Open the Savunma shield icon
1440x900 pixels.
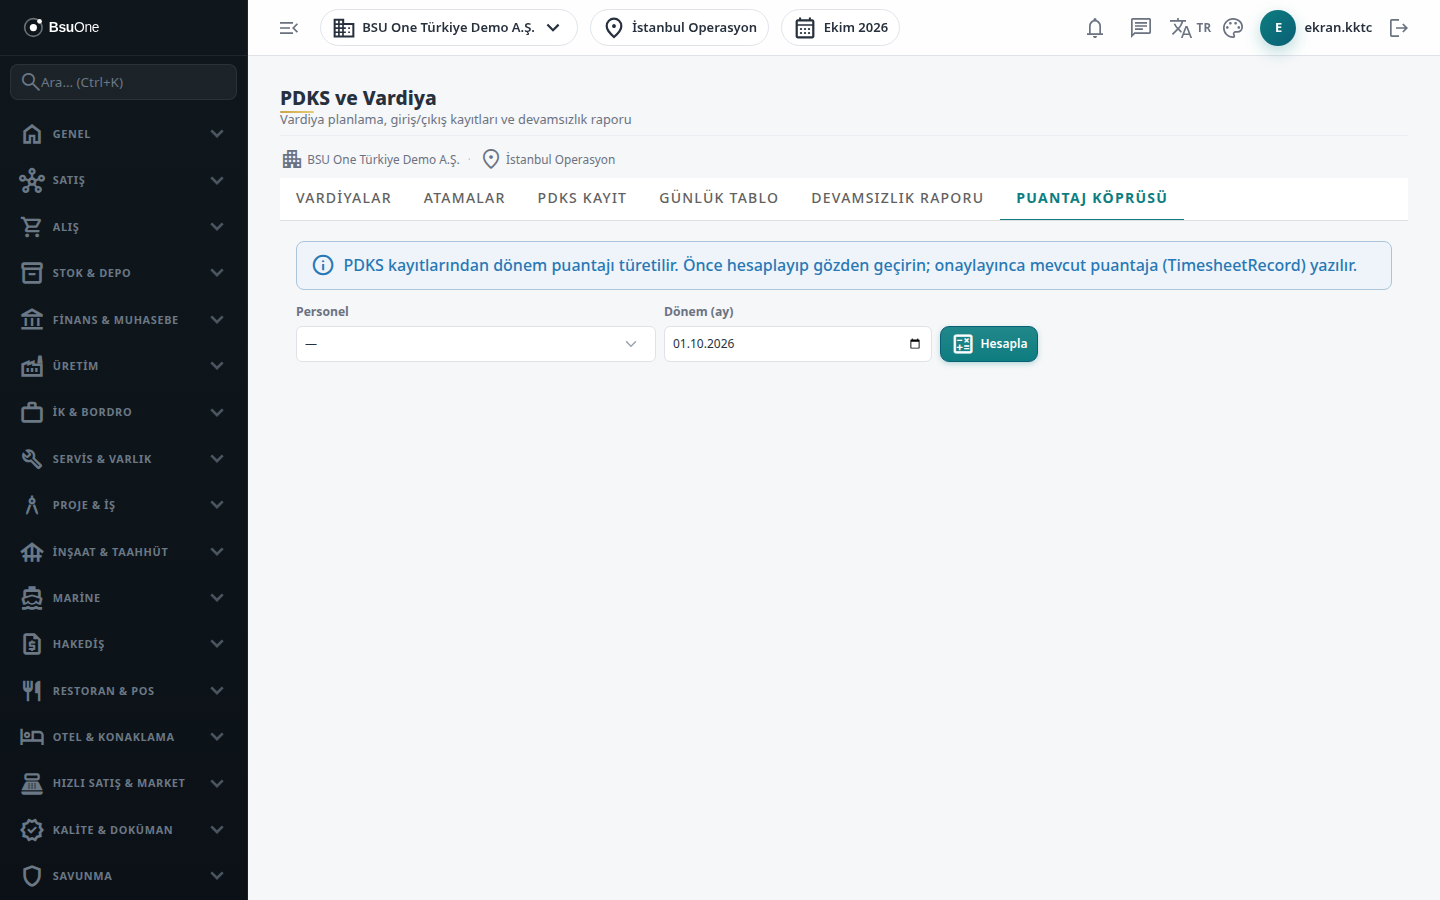[x=32, y=876]
